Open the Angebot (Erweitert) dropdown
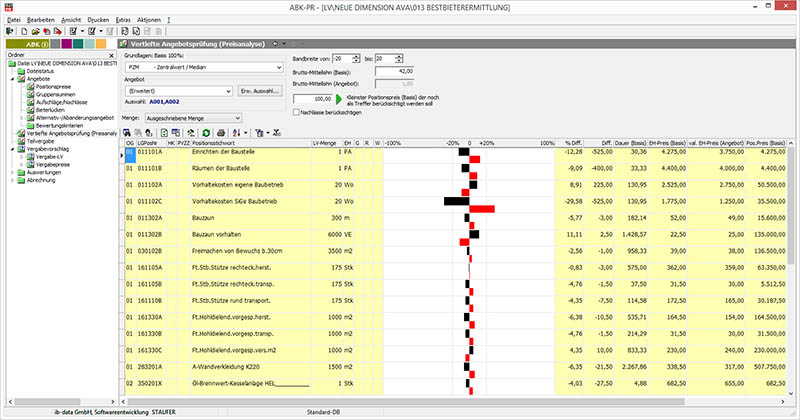The height and width of the screenshot is (420, 800). coord(229,92)
